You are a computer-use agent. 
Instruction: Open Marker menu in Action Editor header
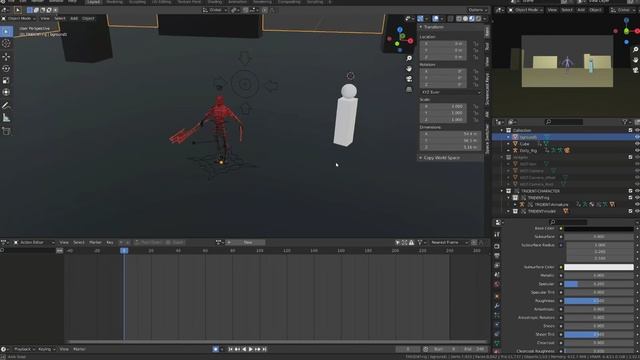pyautogui.click(x=95, y=242)
